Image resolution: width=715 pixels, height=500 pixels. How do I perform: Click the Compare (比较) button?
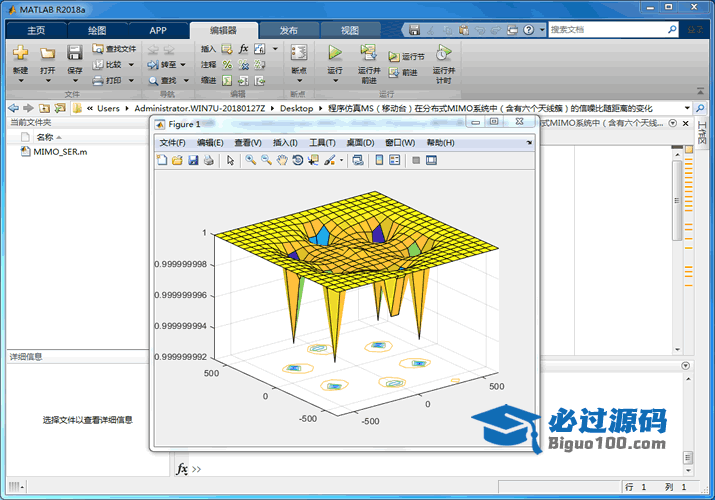click(x=107, y=65)
